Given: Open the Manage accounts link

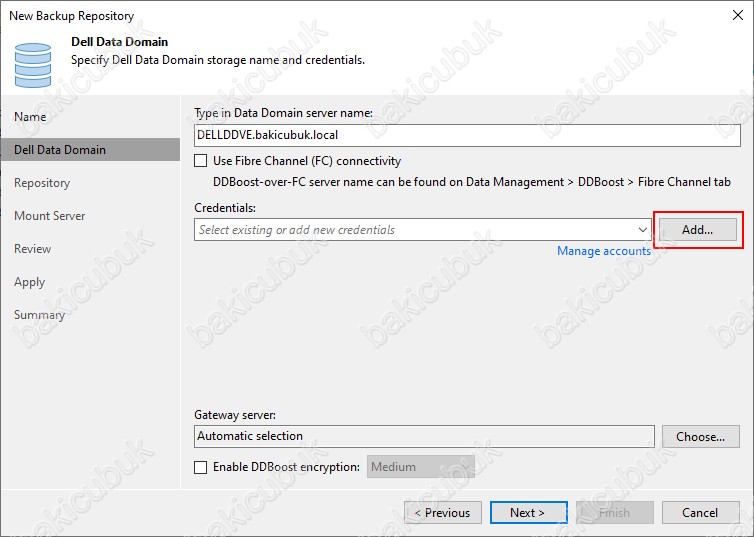Looking at the screenshot, I should tap(604, 251).
